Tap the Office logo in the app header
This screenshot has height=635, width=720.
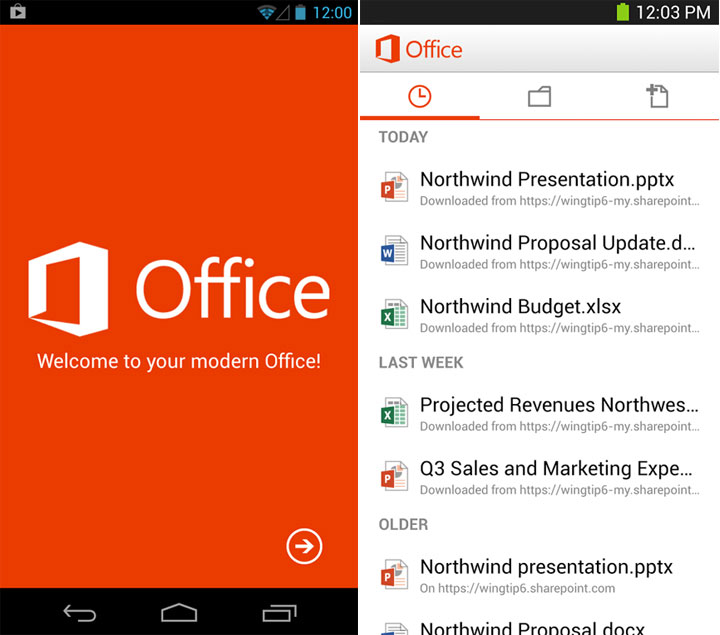pos(418,49)
